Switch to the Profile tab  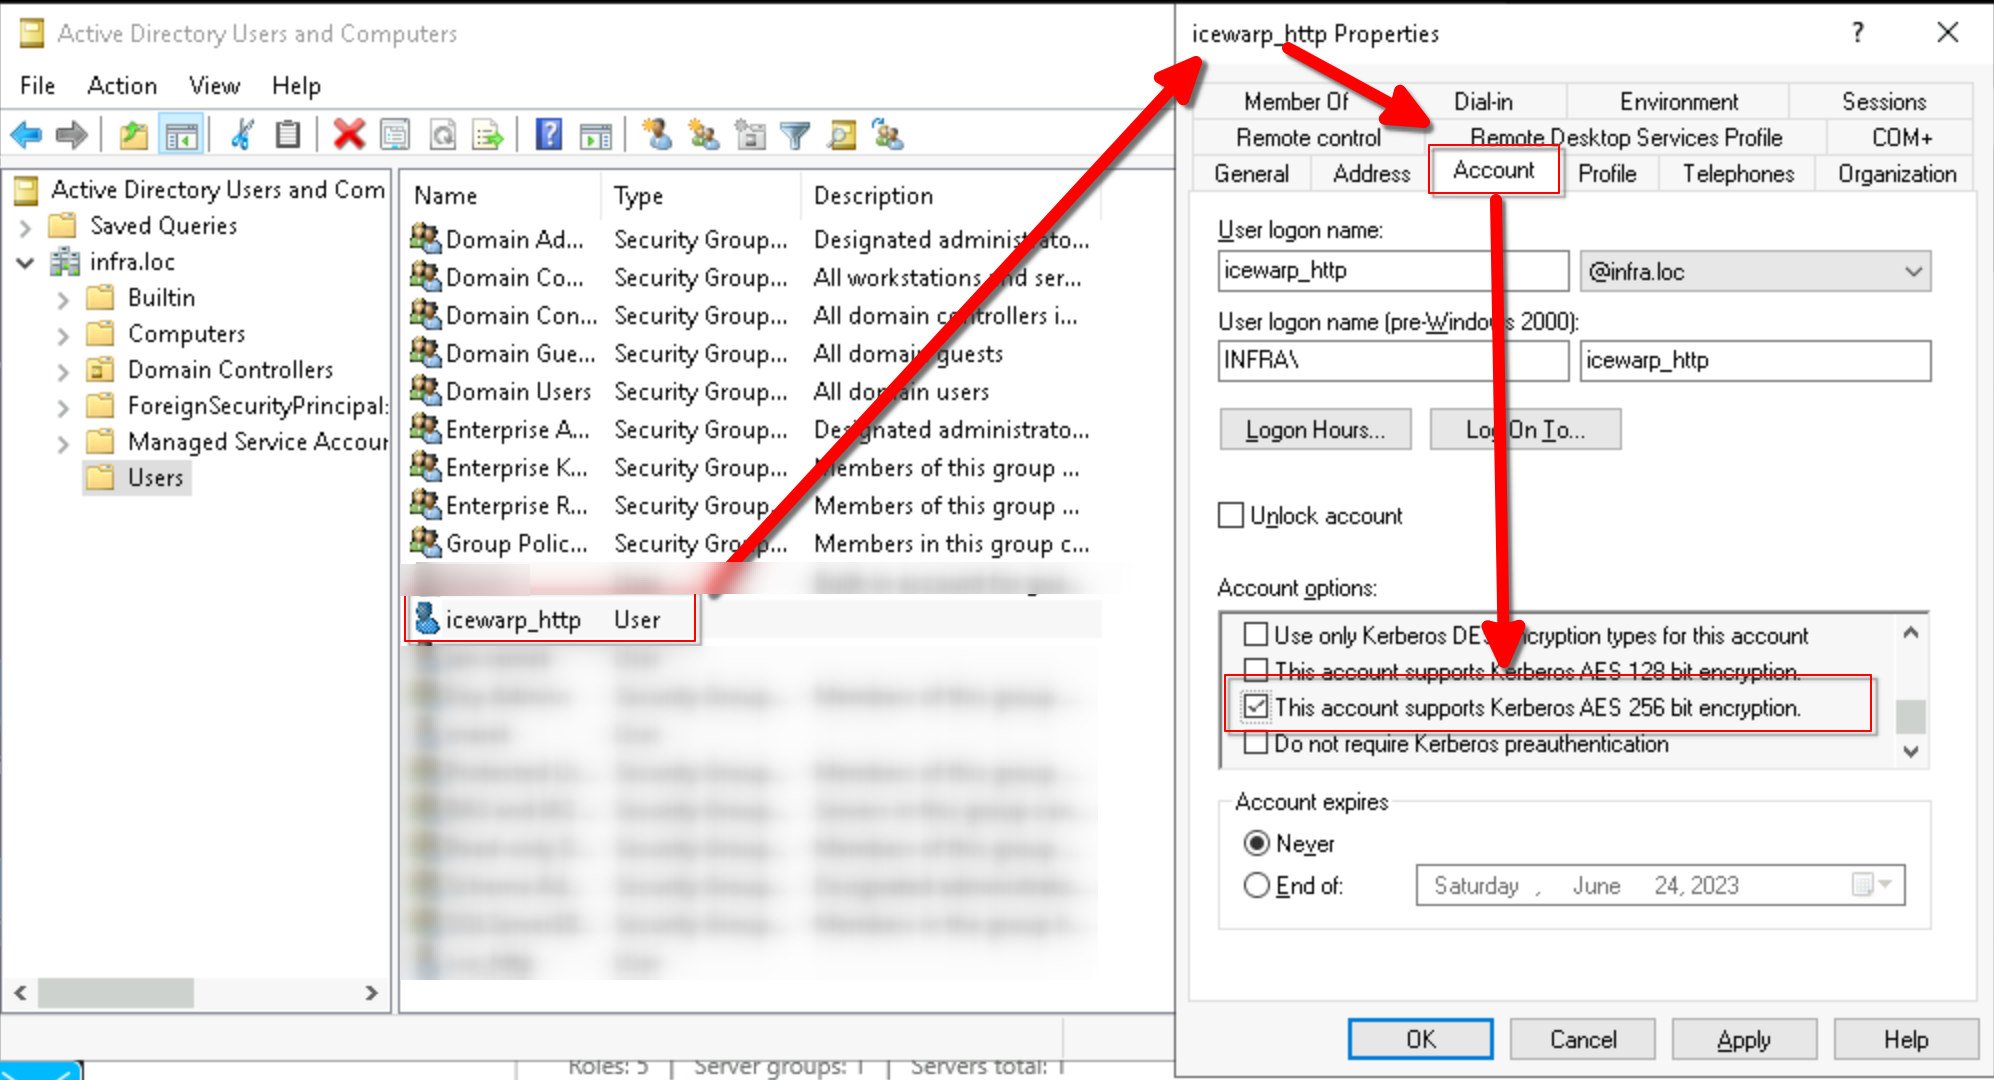click(1607, 173)
